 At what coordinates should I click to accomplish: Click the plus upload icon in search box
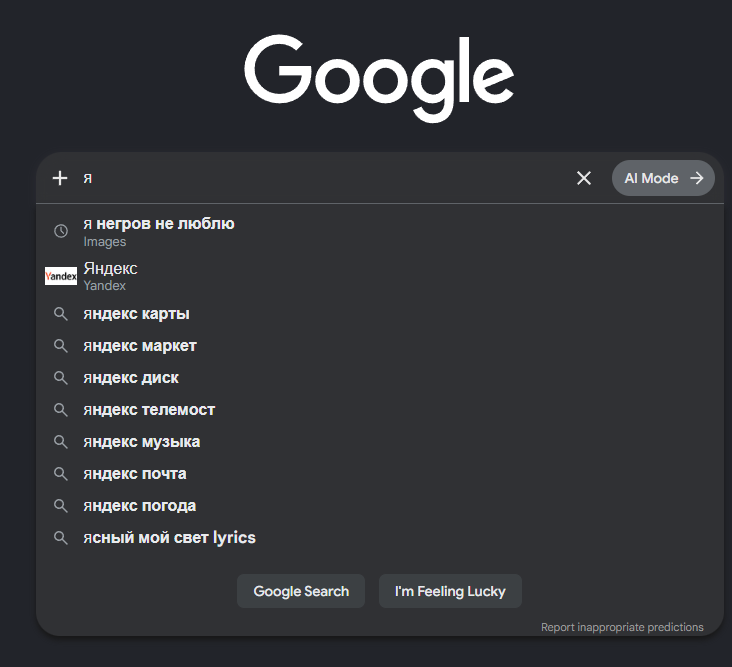[60, 178]
